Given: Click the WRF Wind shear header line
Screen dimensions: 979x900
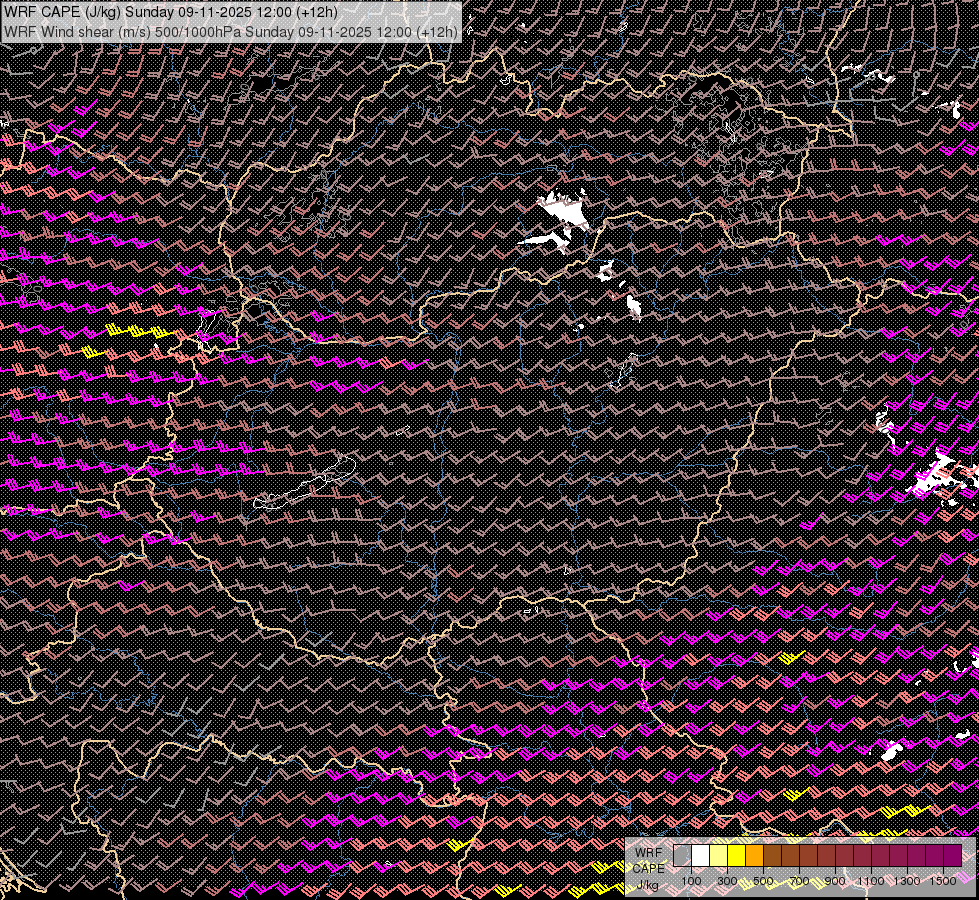Looking at the screenshot, I should tap(231, 31).
